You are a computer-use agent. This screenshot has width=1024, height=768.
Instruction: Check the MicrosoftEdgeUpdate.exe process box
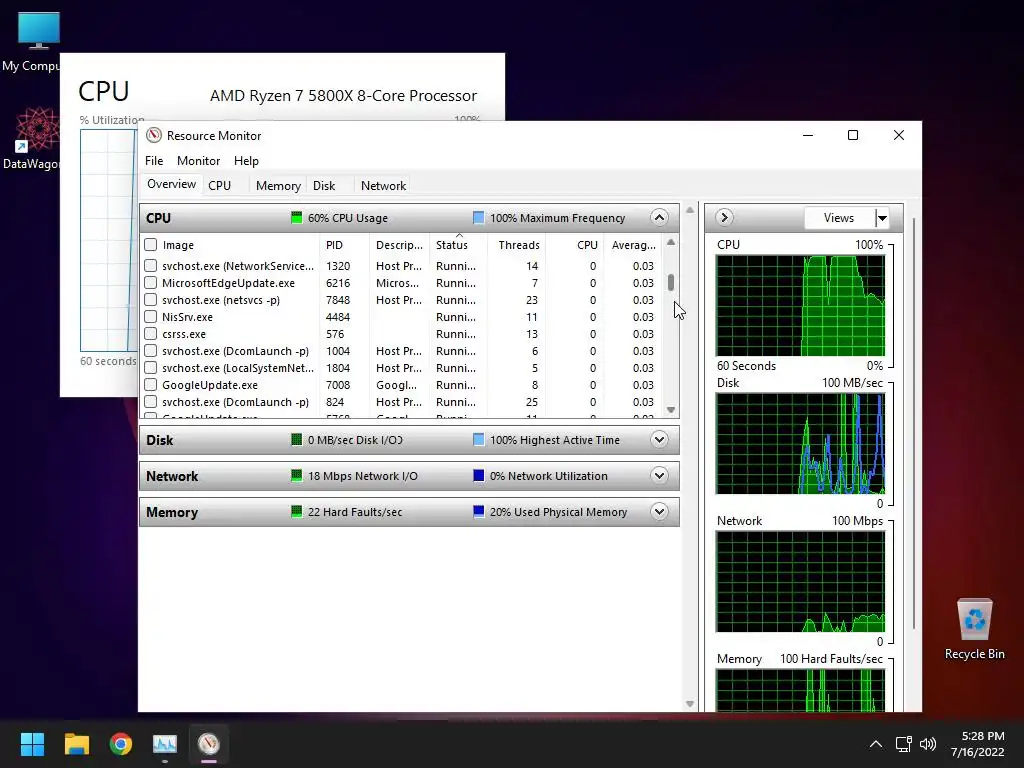(151, 283)
